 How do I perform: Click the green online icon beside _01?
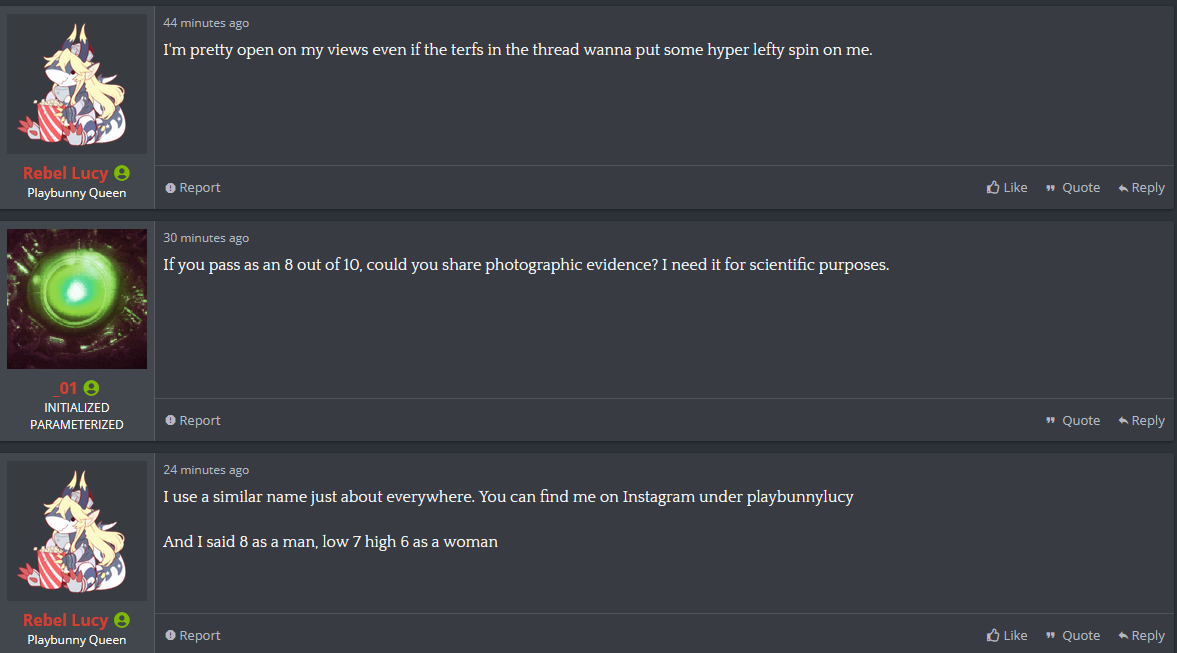(92, 388)
